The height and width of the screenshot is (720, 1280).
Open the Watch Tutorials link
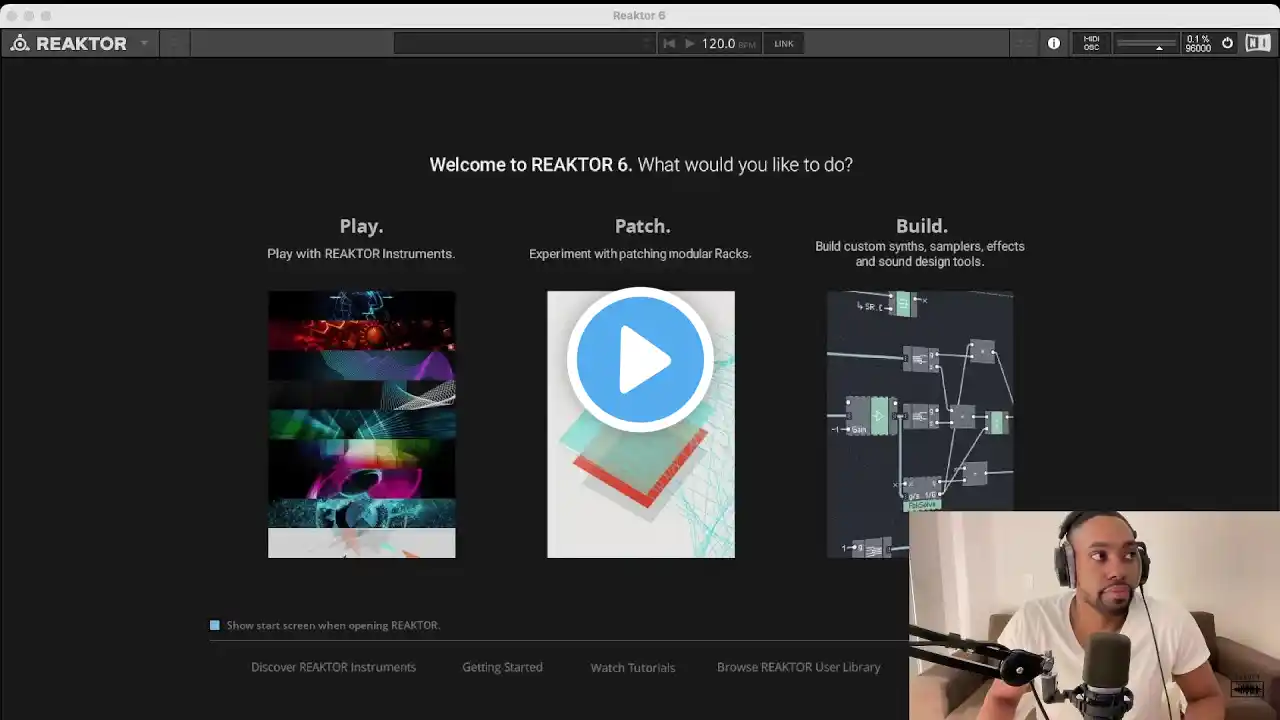point(633,667)
